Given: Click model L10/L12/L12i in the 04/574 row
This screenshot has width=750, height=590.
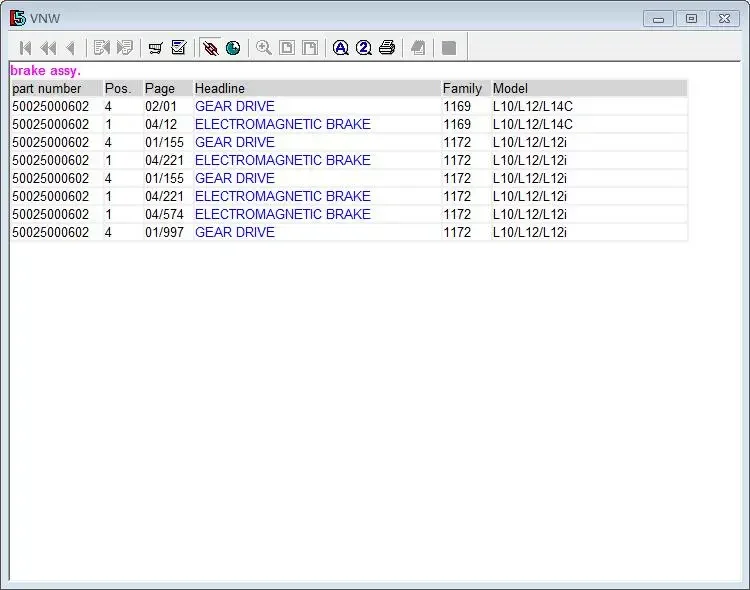Looking at the screenshot, I should click(x=529, y=214).
